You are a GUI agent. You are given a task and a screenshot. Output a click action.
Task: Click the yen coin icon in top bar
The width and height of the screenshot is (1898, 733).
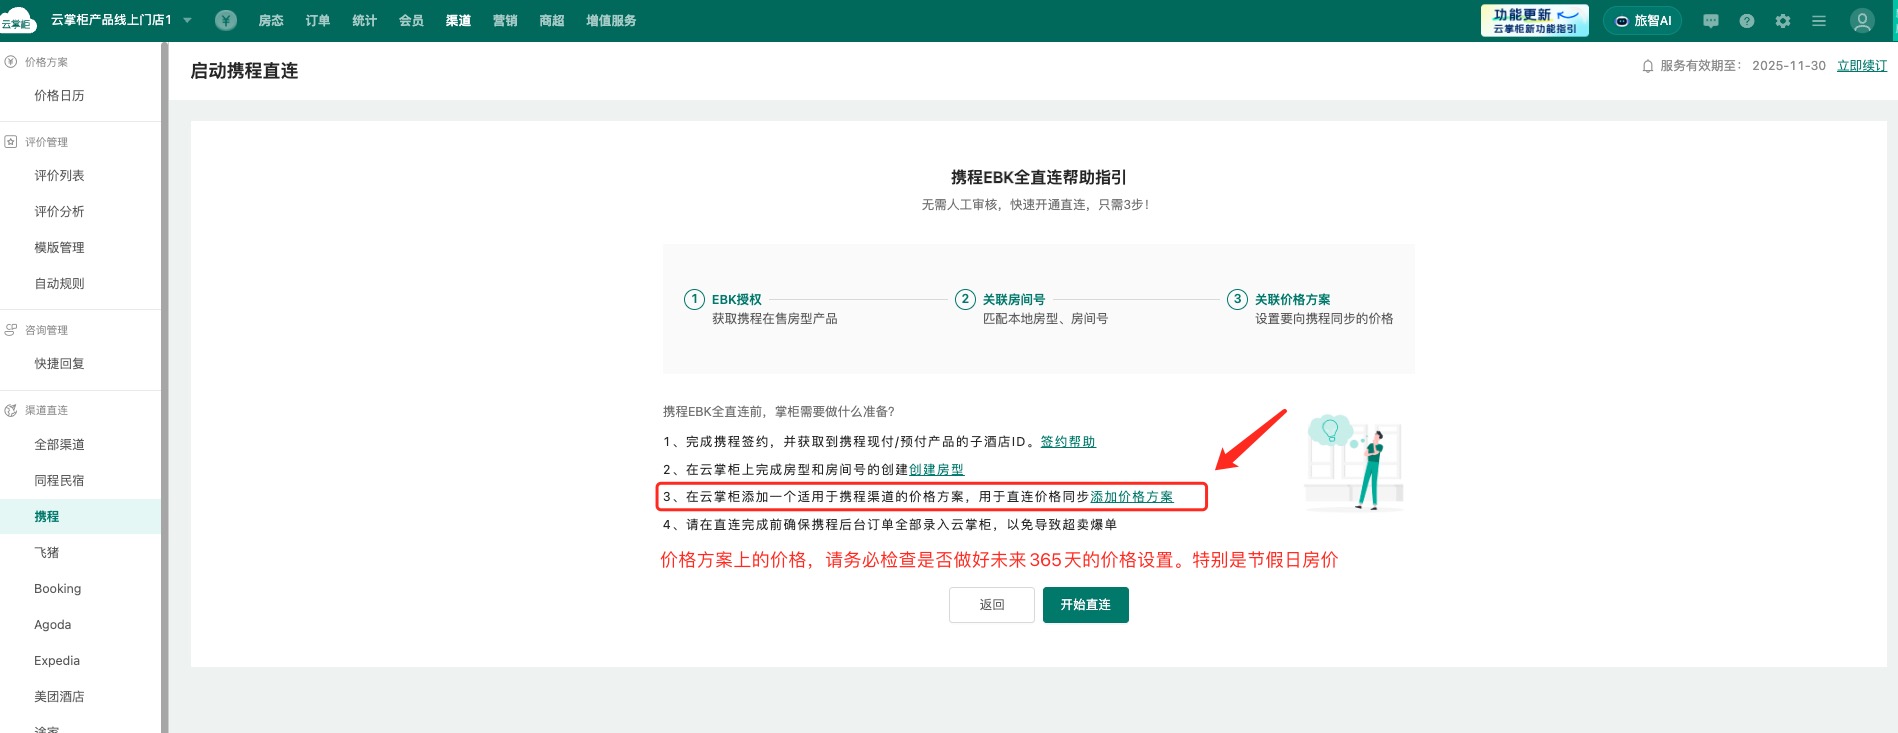(x=226, y=20)
